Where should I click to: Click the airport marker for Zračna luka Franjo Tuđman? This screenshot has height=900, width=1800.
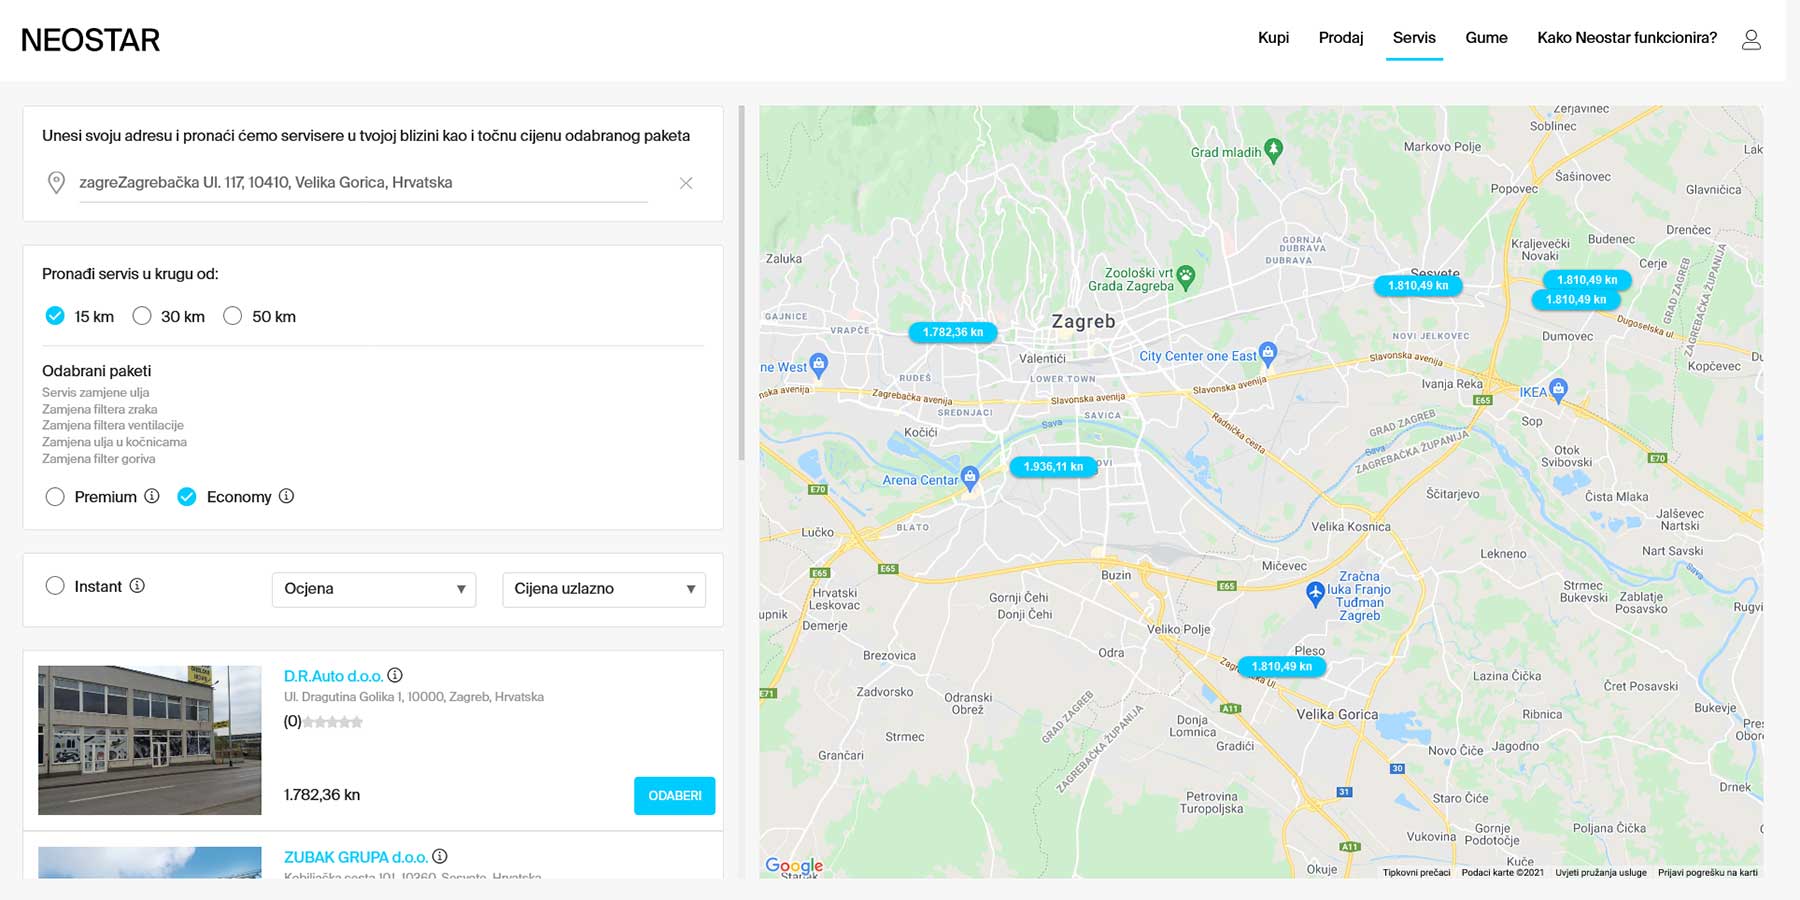1316,592
